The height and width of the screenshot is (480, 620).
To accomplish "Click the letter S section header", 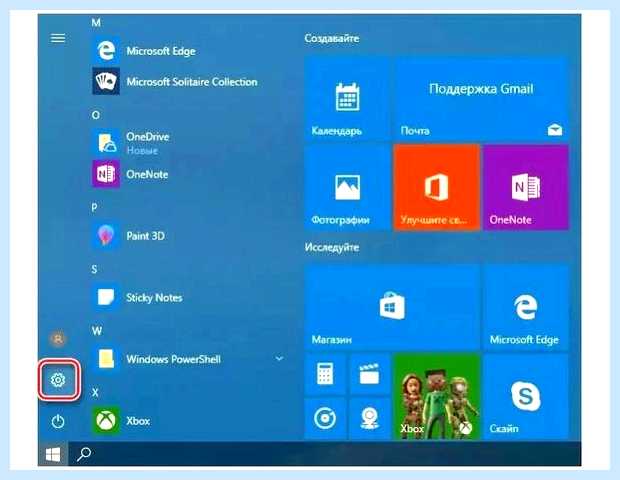I will [94, 269].
